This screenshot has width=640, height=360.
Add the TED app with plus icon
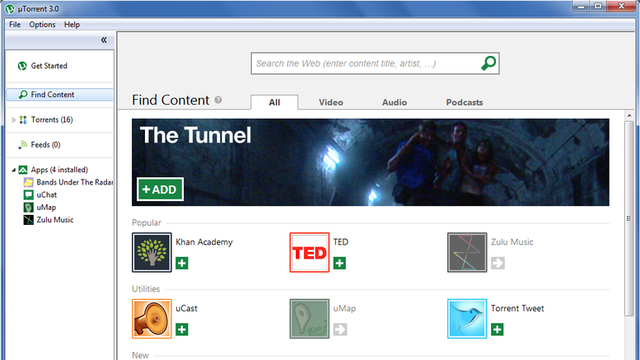point(340,263)
